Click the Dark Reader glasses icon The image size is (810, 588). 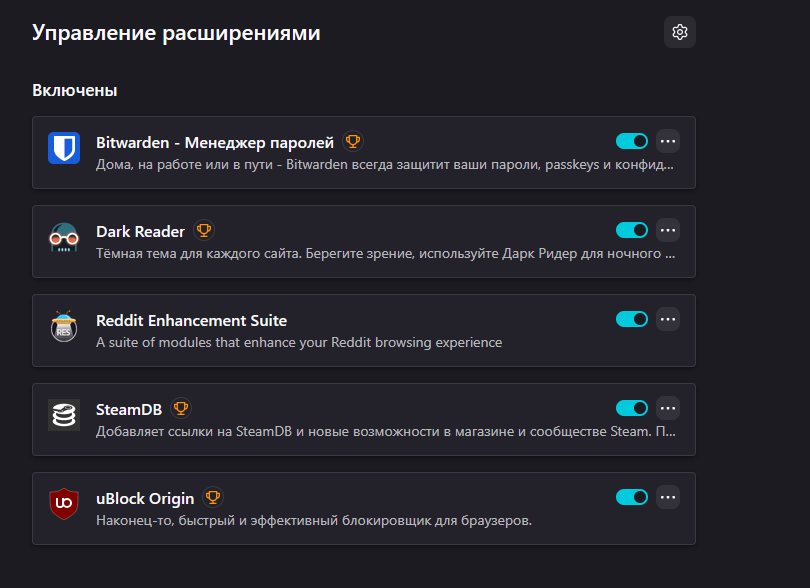point(64,237)
